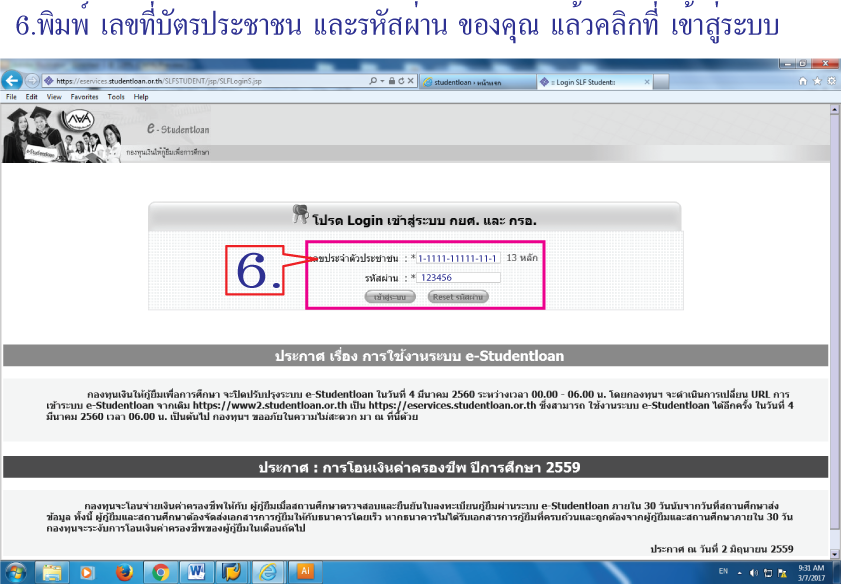841x585 pixels.
Task: Click the Reset รหัสผ่าน button
Action: tap(458, 297)
